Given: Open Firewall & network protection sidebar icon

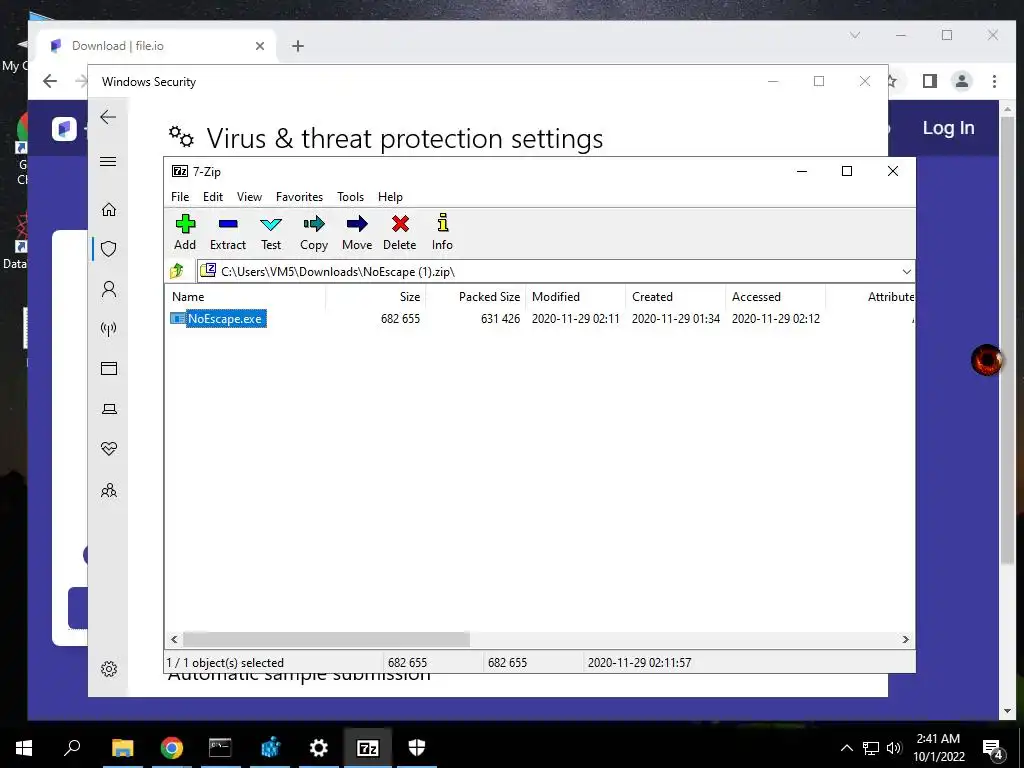Looking at the screenshot, I should pyautogui.click(x=109, y=328).
